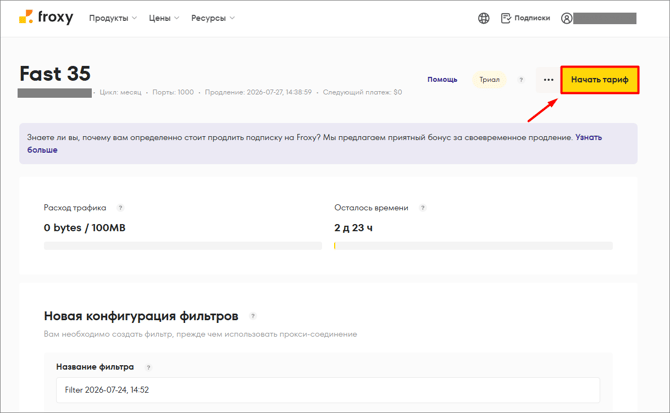Open the Подписки page
This screenshot has width=670, height=413.
pyautogui.click(x=525, y=18)
